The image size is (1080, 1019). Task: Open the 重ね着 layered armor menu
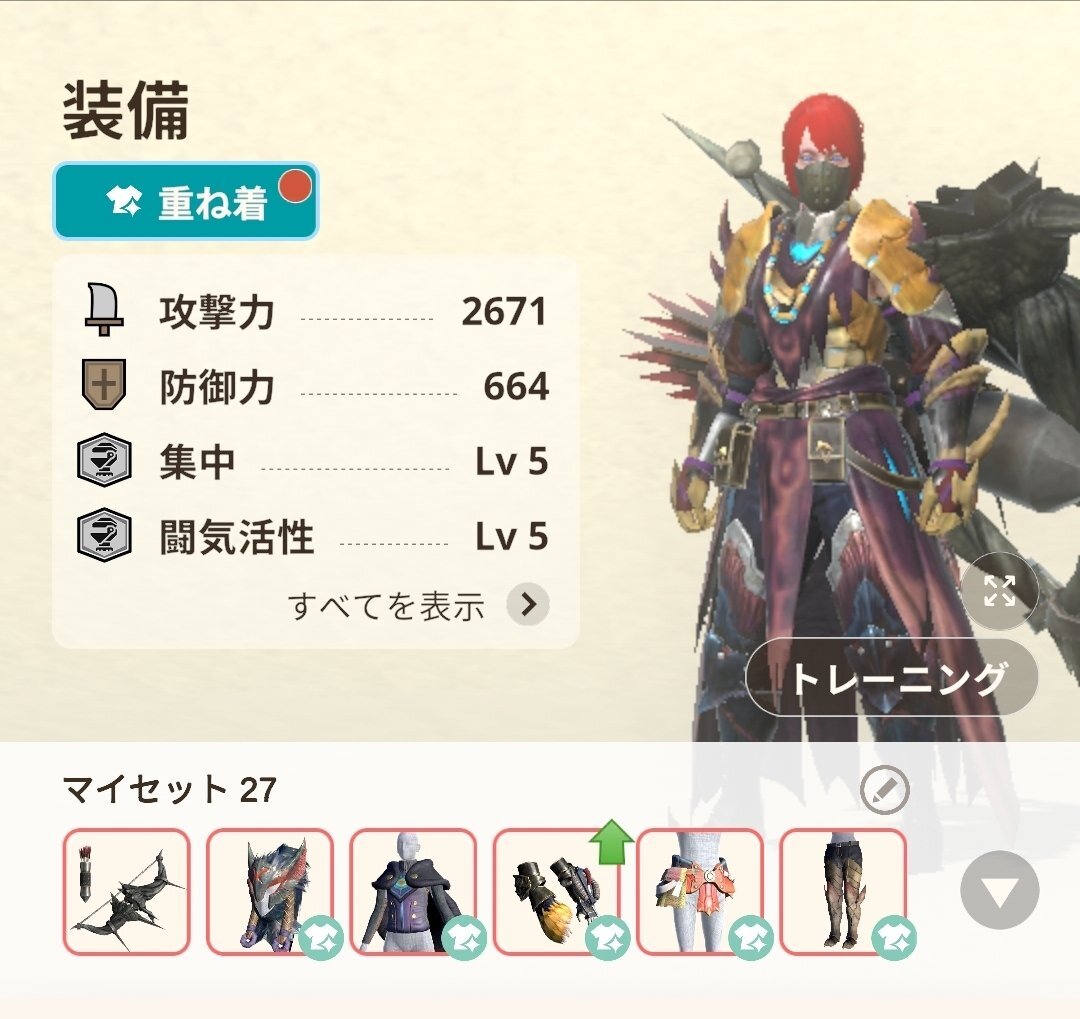click(185, 201)
